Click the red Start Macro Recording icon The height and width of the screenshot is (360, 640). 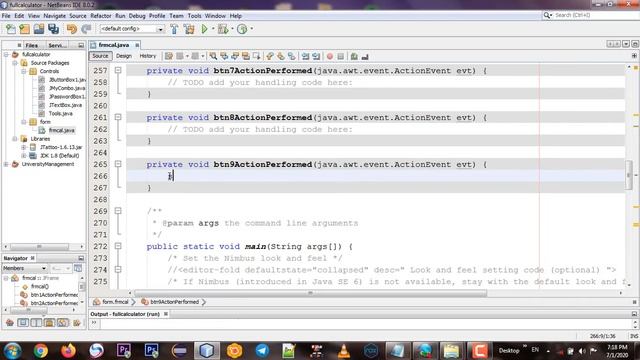330,56
